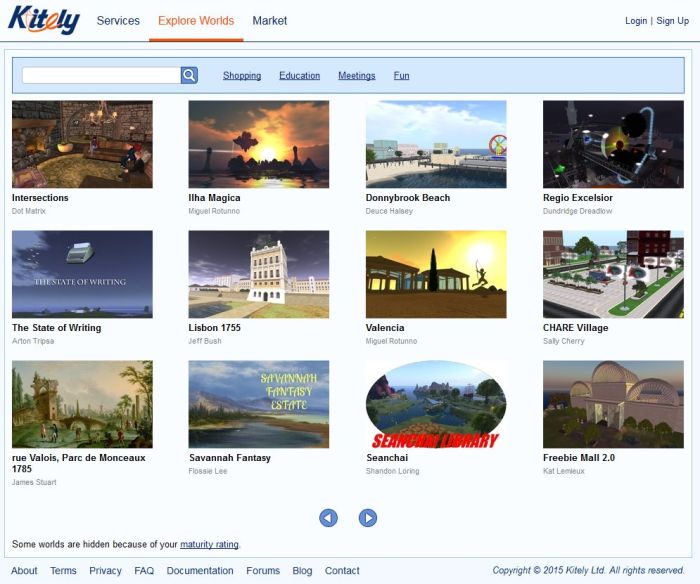Click owner name Kat Lemieux
The height and width of the screenshot is (584, 700).
point(563,471)
